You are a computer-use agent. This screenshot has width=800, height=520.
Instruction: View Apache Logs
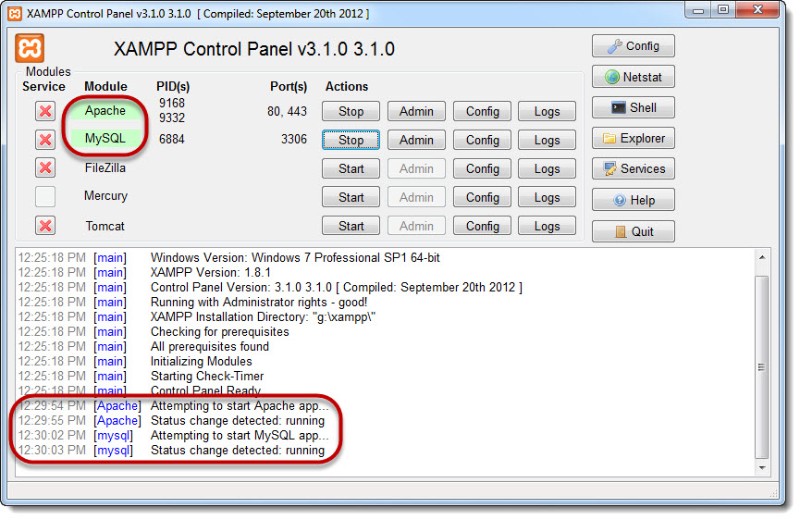[547, 111]
